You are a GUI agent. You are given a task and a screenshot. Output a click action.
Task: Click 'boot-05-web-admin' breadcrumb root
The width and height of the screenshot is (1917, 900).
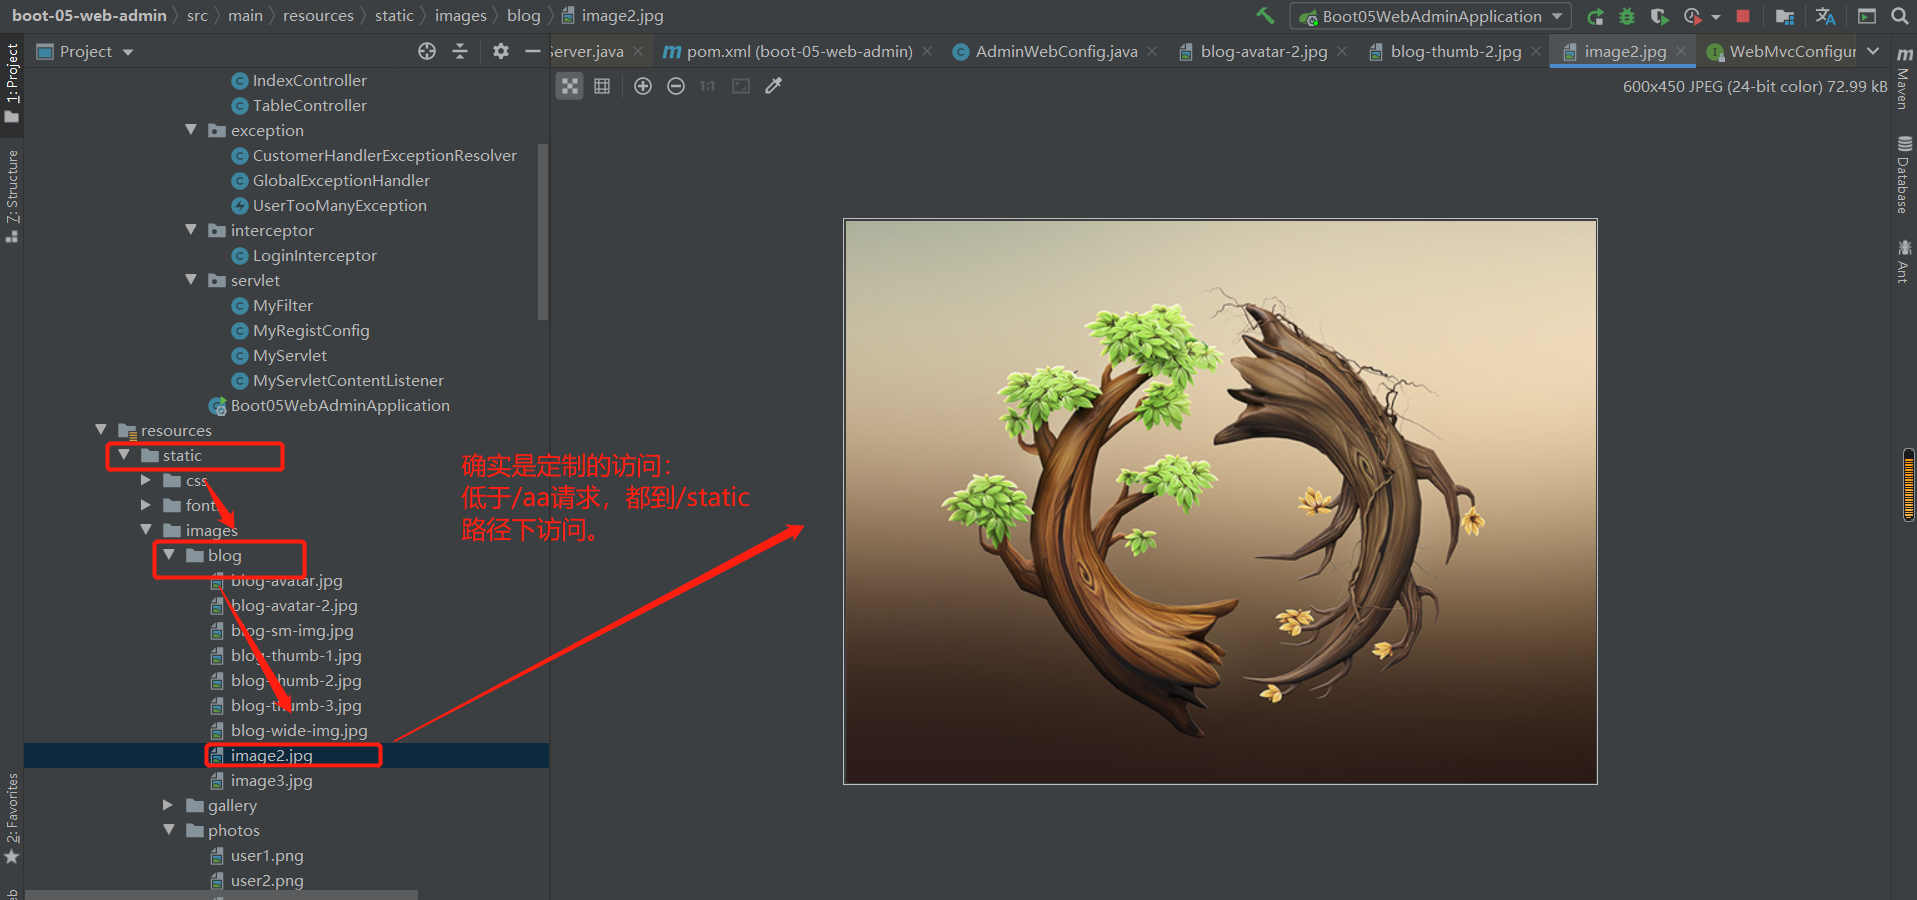point(89,16)
